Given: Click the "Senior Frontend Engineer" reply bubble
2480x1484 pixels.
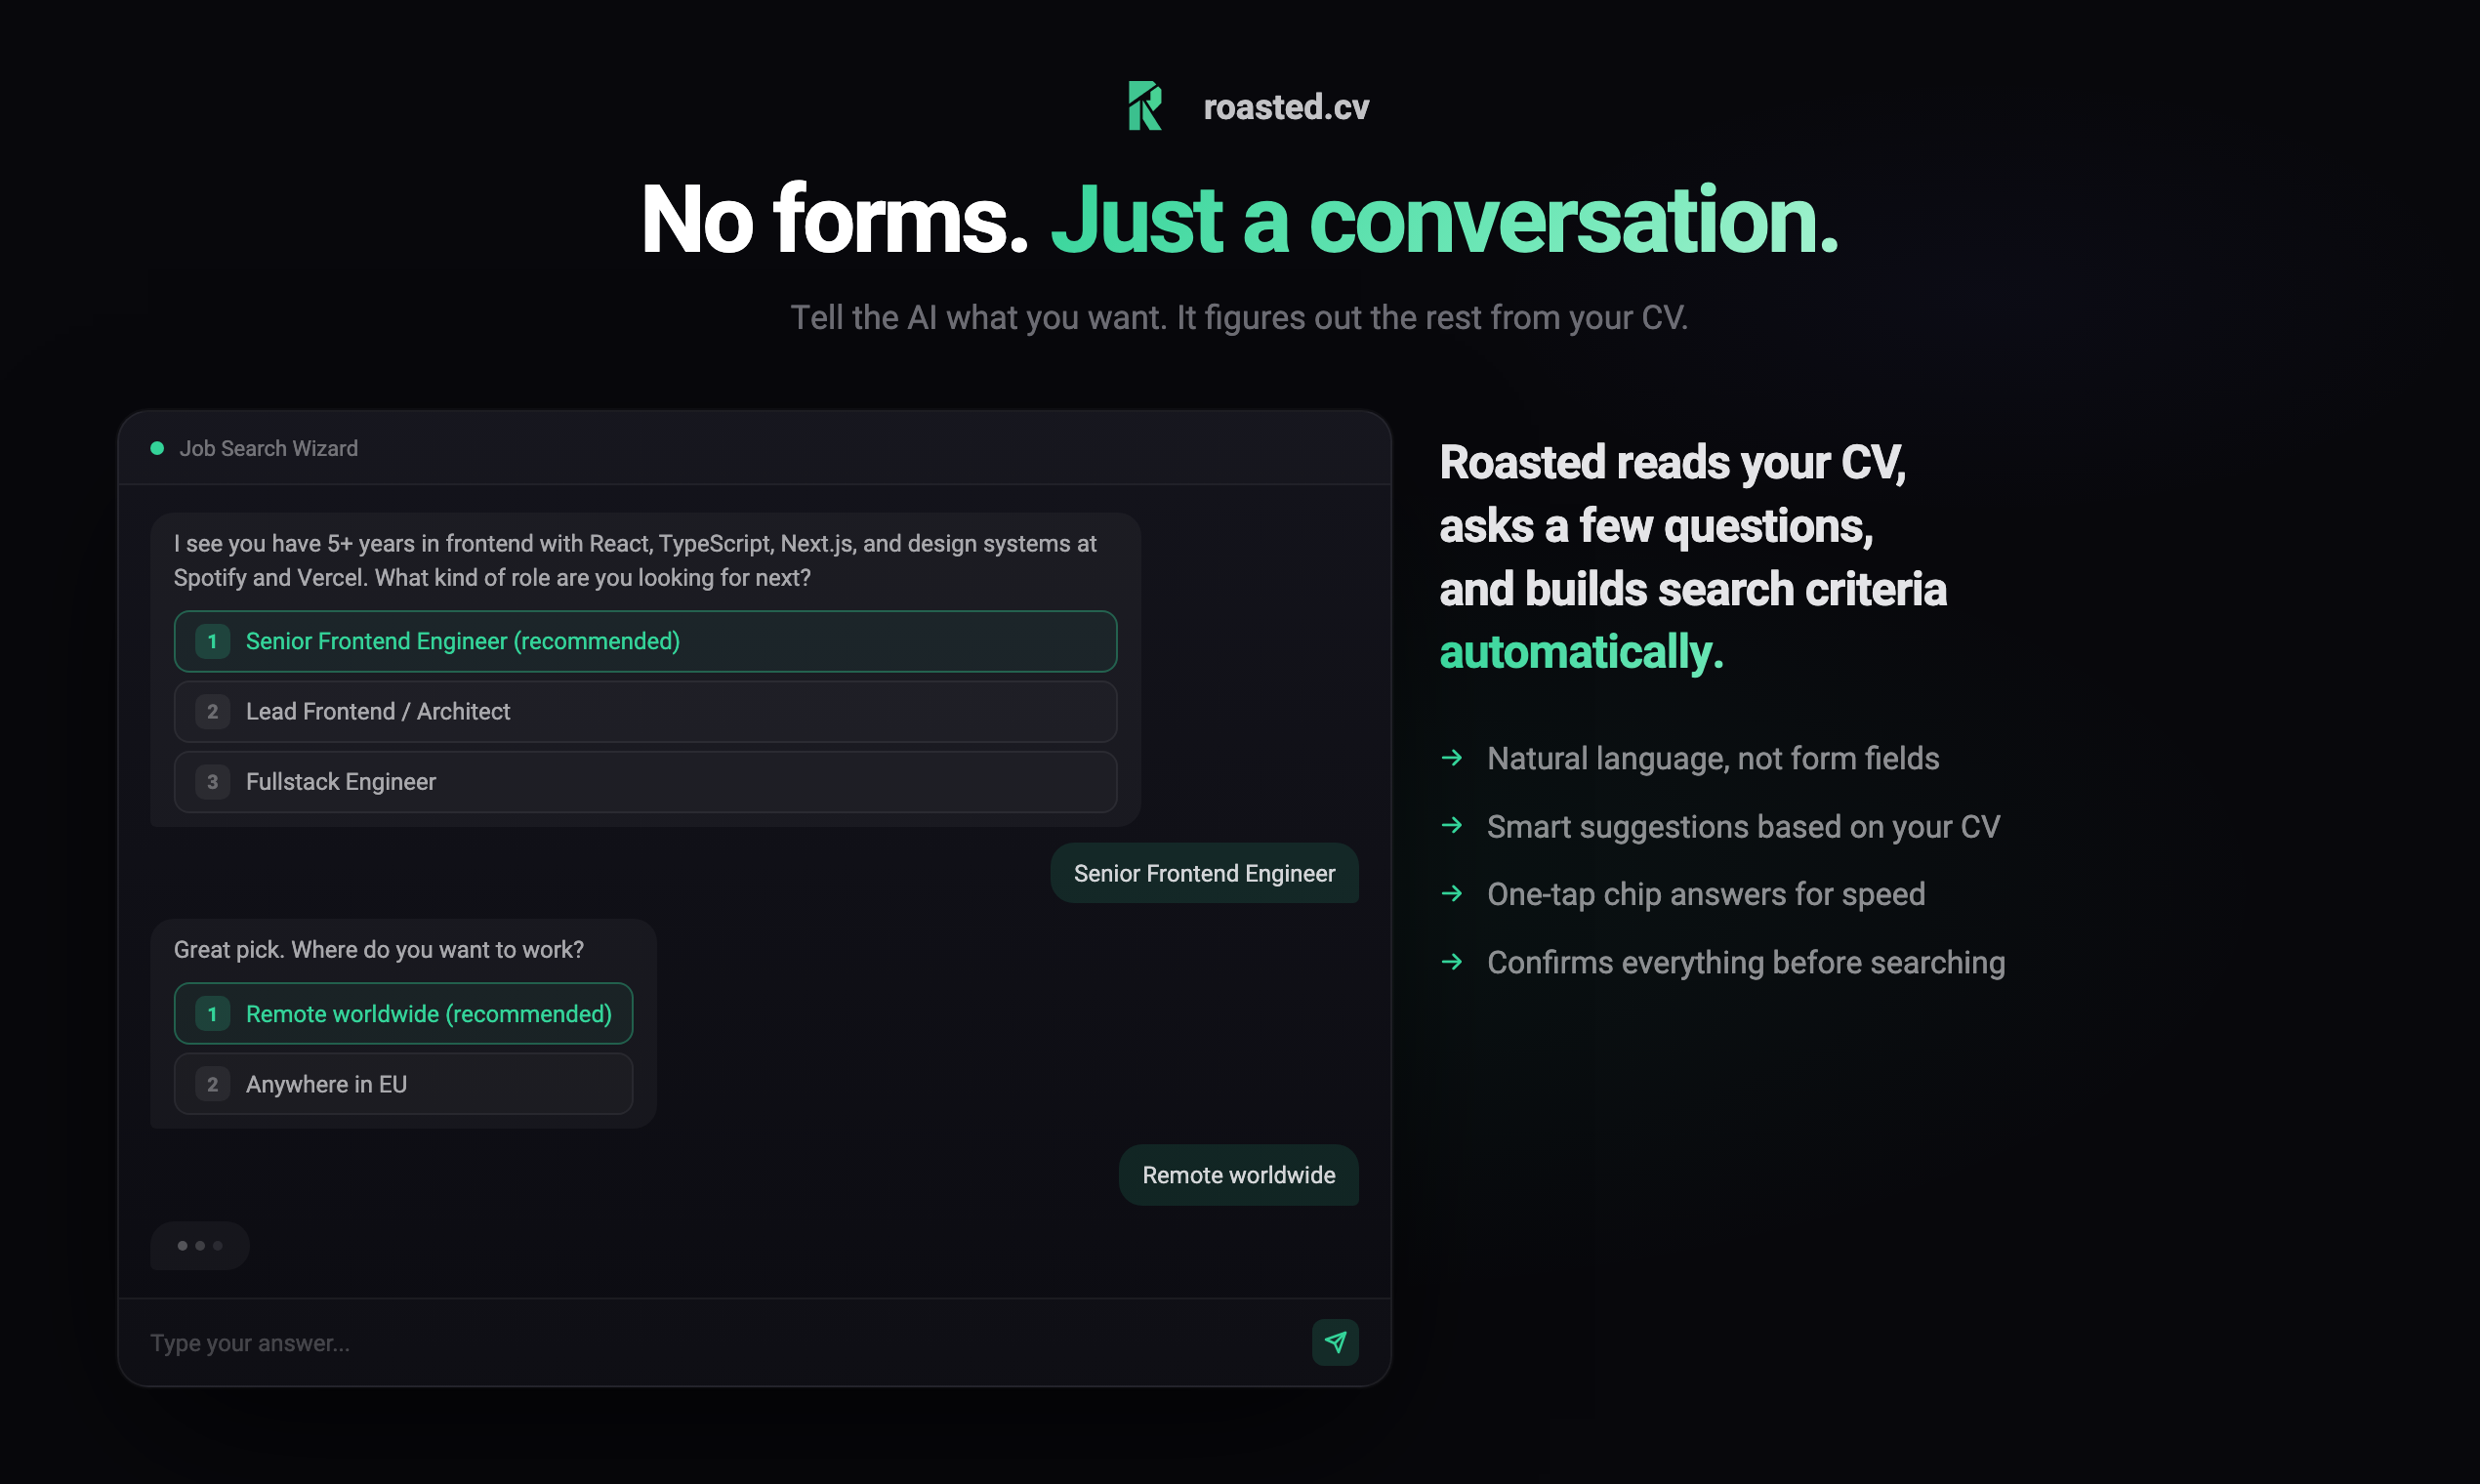Looking at the screenshot, I should click(x=1204, y=873).
